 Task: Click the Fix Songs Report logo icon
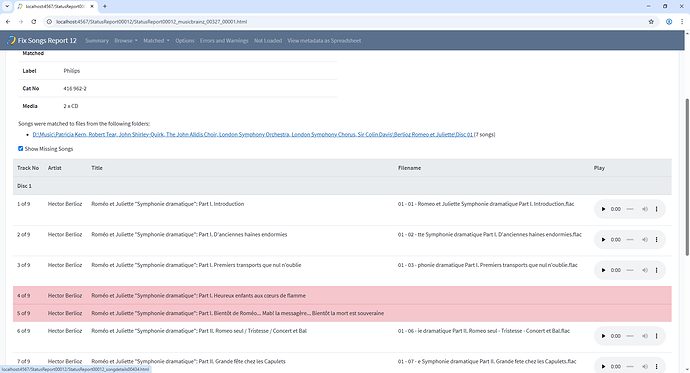pos(11,40)
